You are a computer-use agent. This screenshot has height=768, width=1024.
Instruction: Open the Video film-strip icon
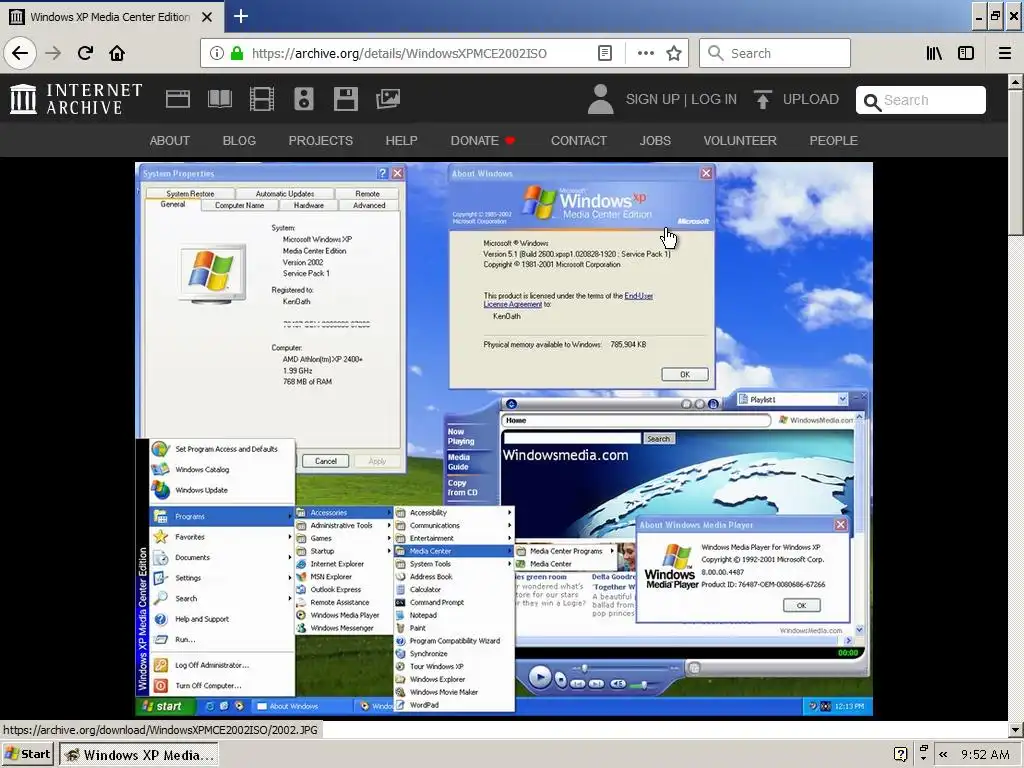pos(262,99)
